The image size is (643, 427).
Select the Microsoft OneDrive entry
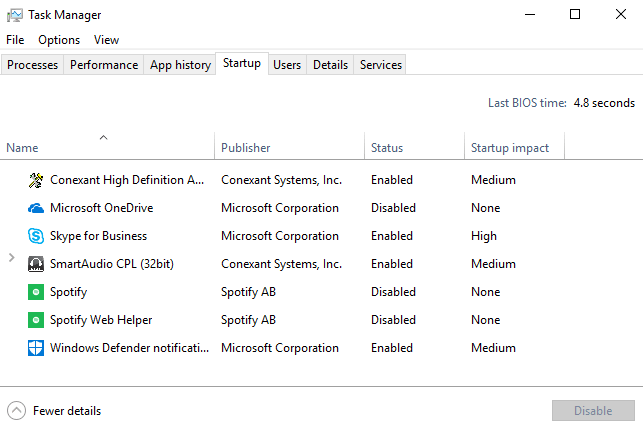pyautogui.click(x=322, y=208)
